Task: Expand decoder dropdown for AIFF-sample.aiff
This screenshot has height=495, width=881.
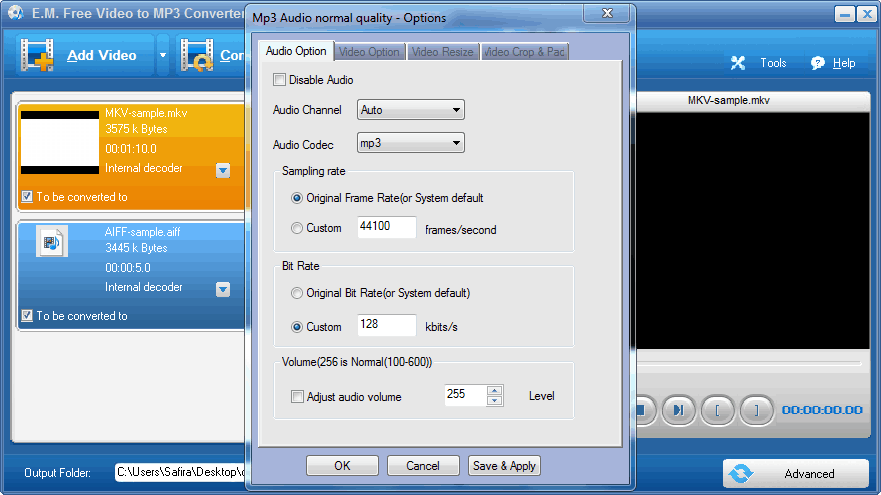Action: tap(223, 289)
